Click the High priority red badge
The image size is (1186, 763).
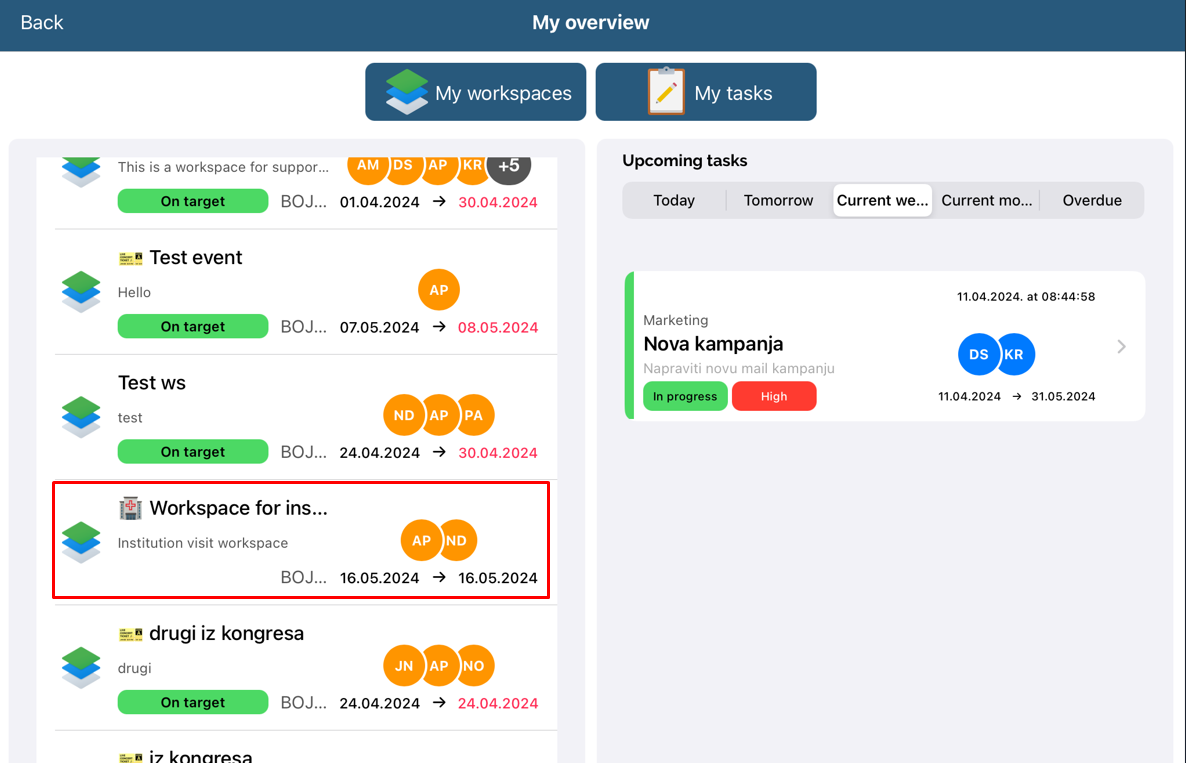774,396
